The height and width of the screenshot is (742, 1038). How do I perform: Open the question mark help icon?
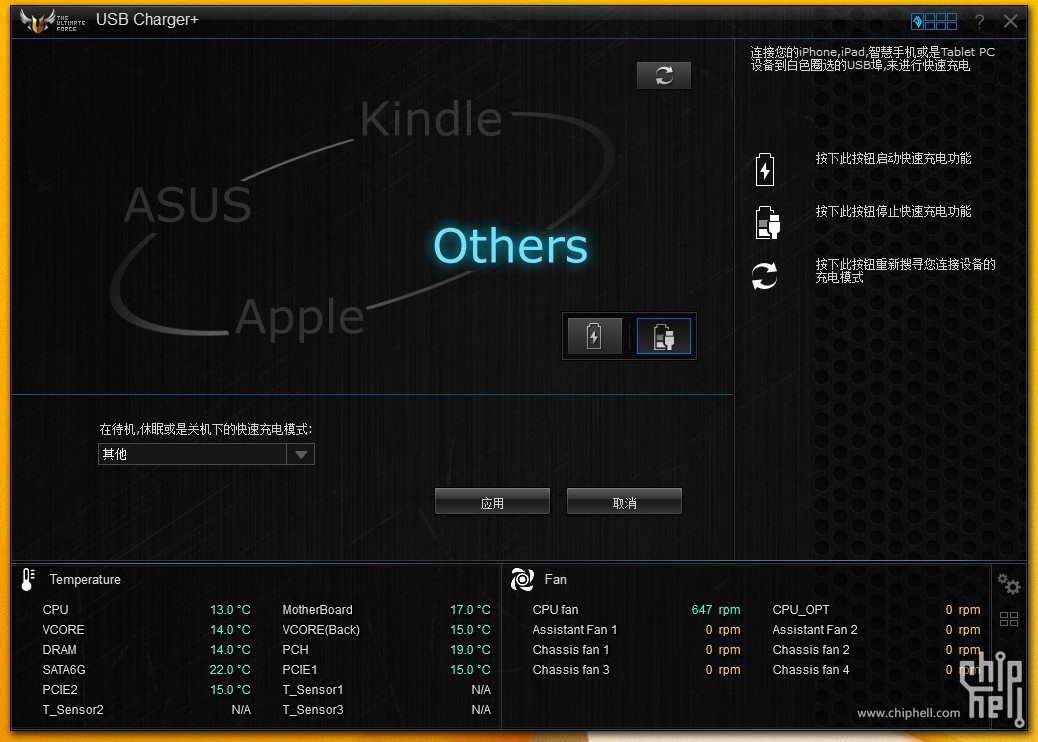click(980, 22)
